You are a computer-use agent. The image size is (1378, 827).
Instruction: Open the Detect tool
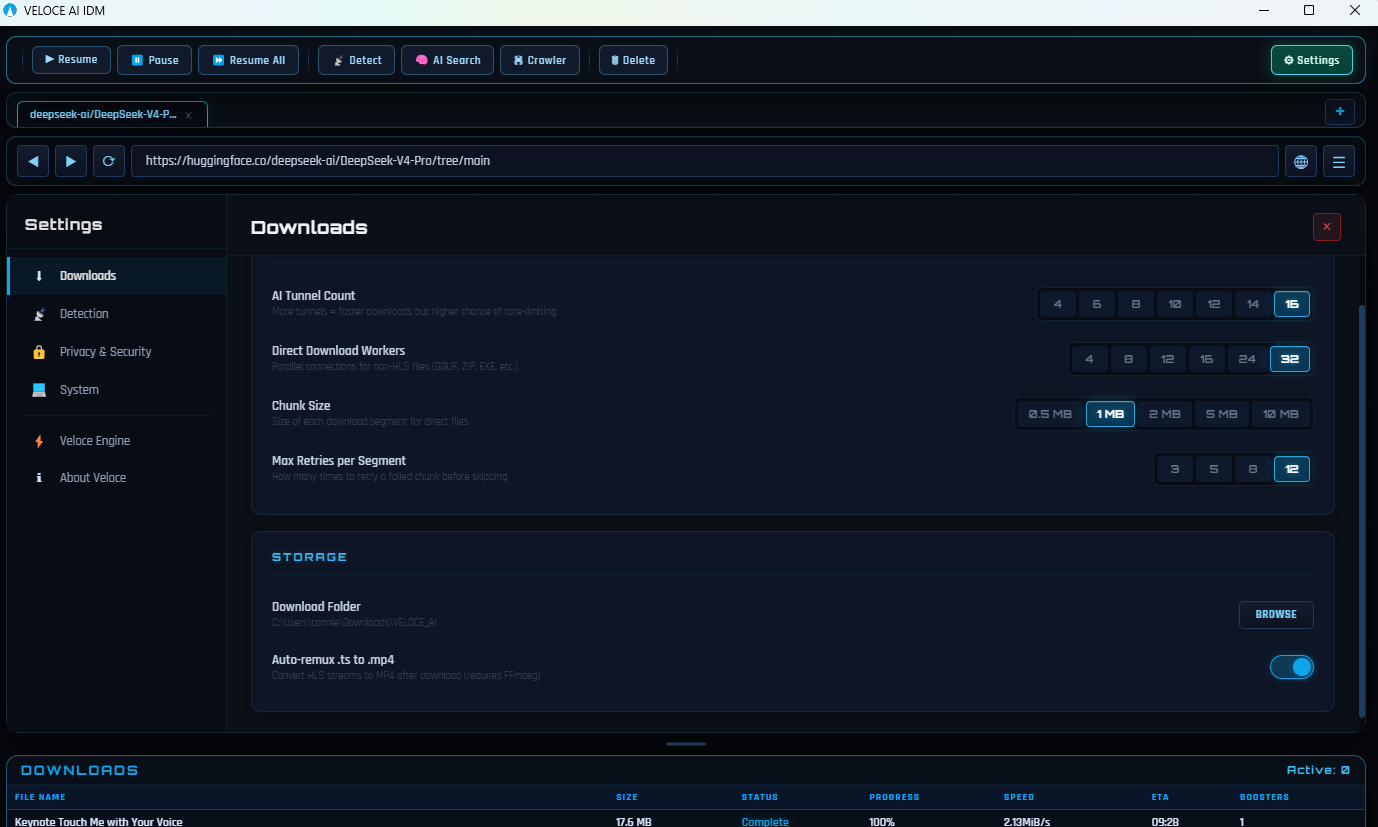coord(356,60)
